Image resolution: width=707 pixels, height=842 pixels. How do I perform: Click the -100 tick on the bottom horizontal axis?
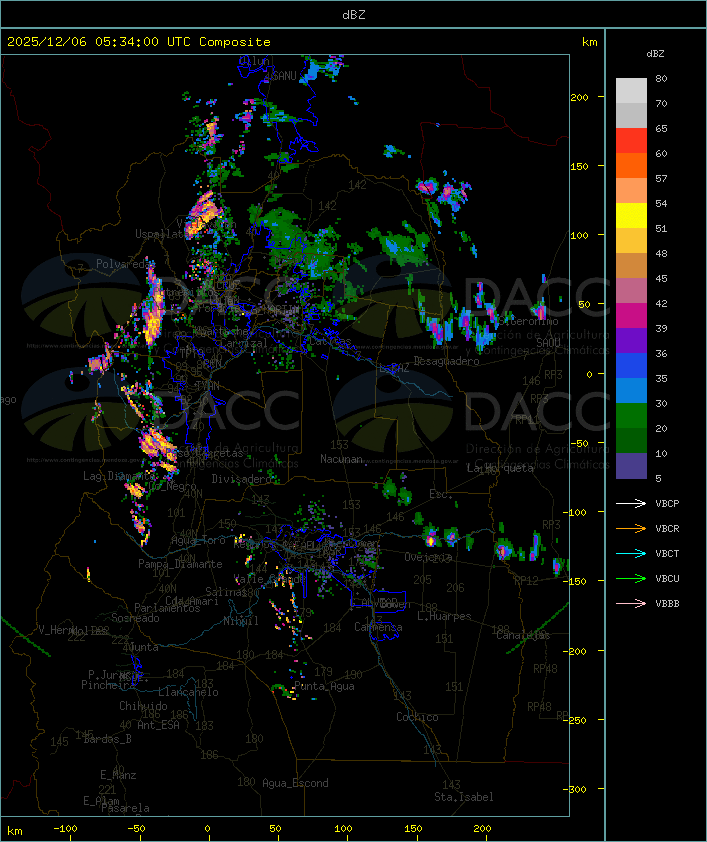click(65, 829)
